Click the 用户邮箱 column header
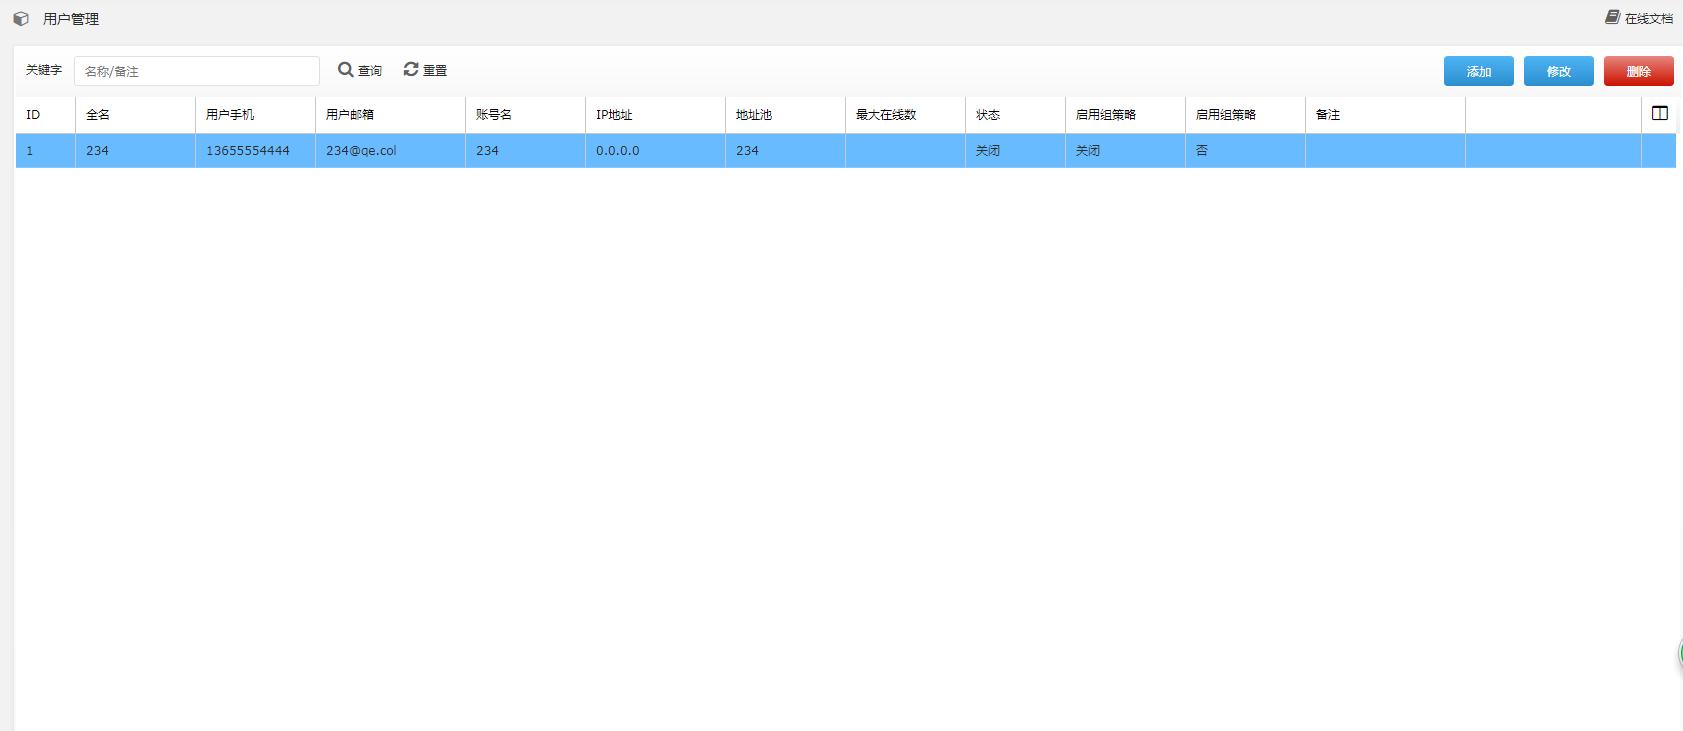The image size is (1683, 731). tap(390, 115)
